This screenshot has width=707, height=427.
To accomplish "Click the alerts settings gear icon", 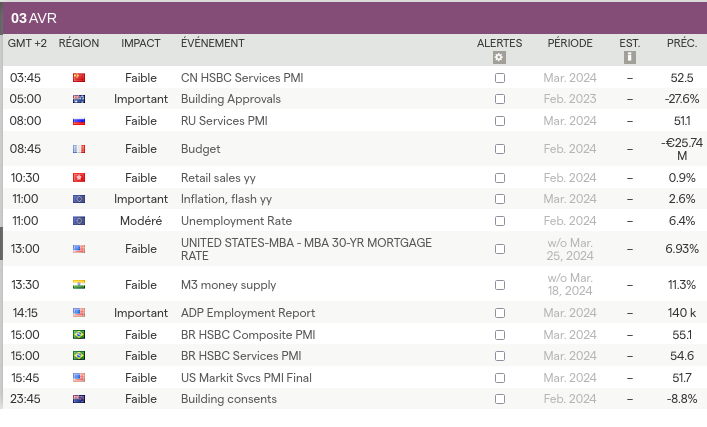I will [499, 58].
